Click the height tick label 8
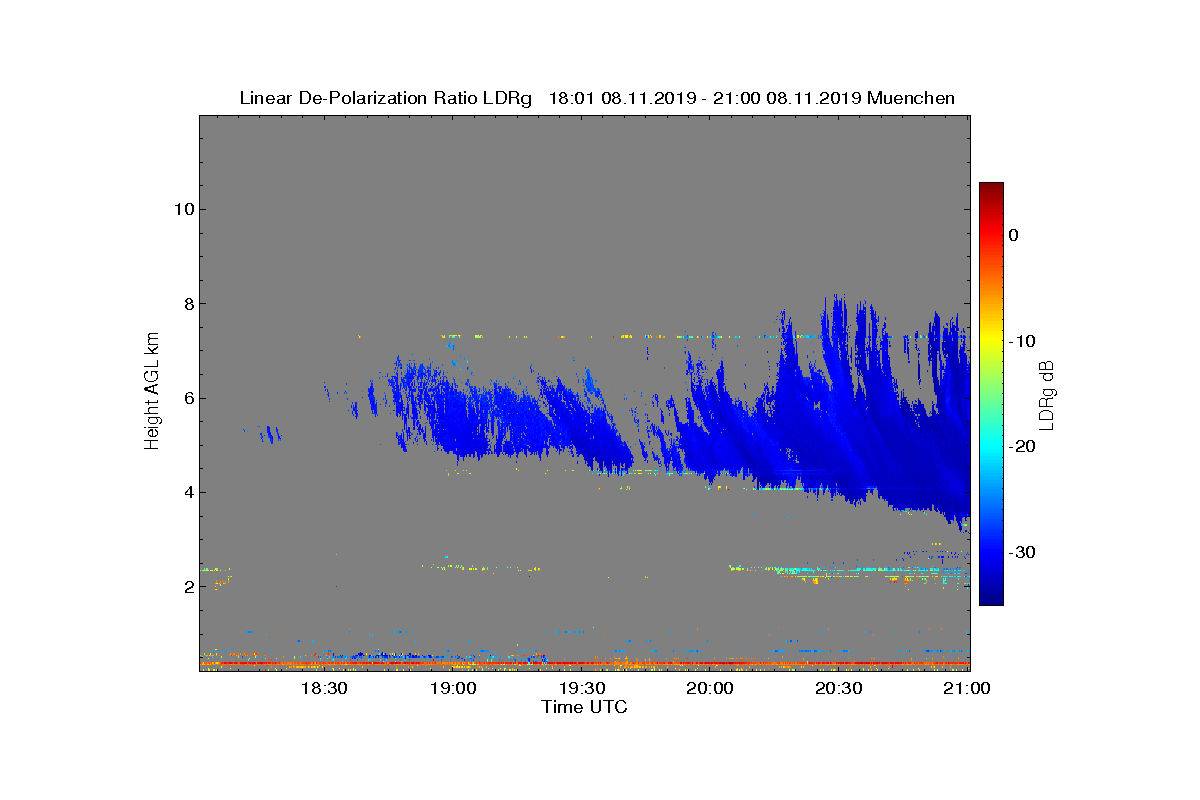 pos(187,304)
